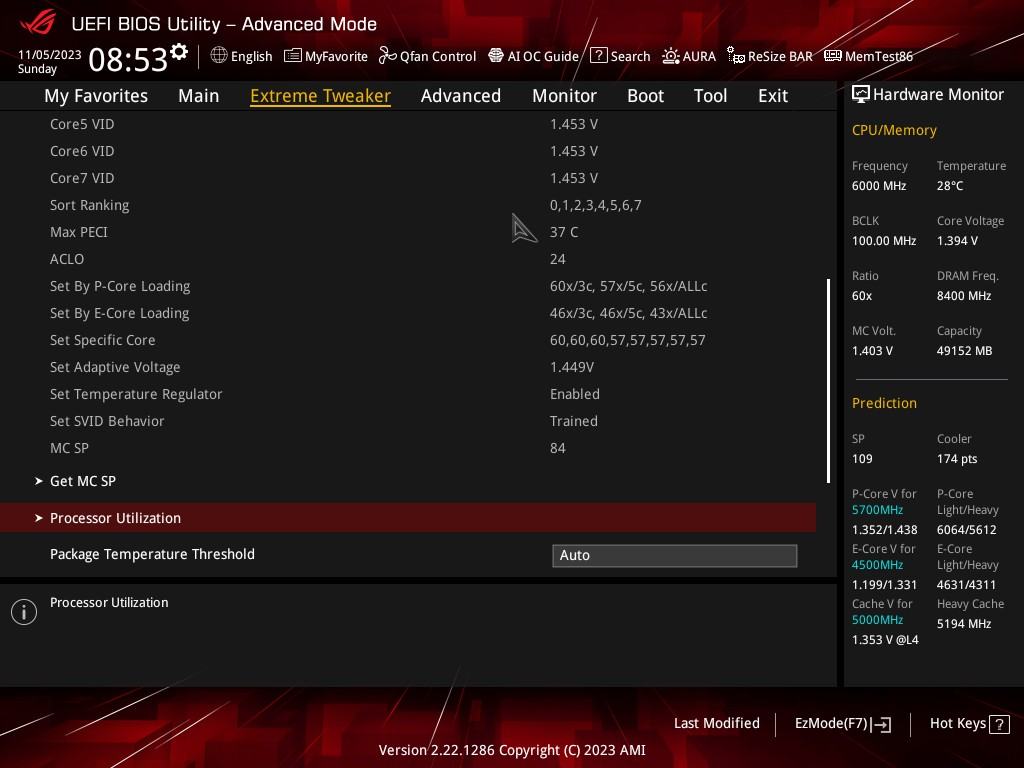This screenshot has width=1024, height=768.
Task: Open Package Temperature Threshold Auto field
Action: pyautogui.click(x=675, y=555)
